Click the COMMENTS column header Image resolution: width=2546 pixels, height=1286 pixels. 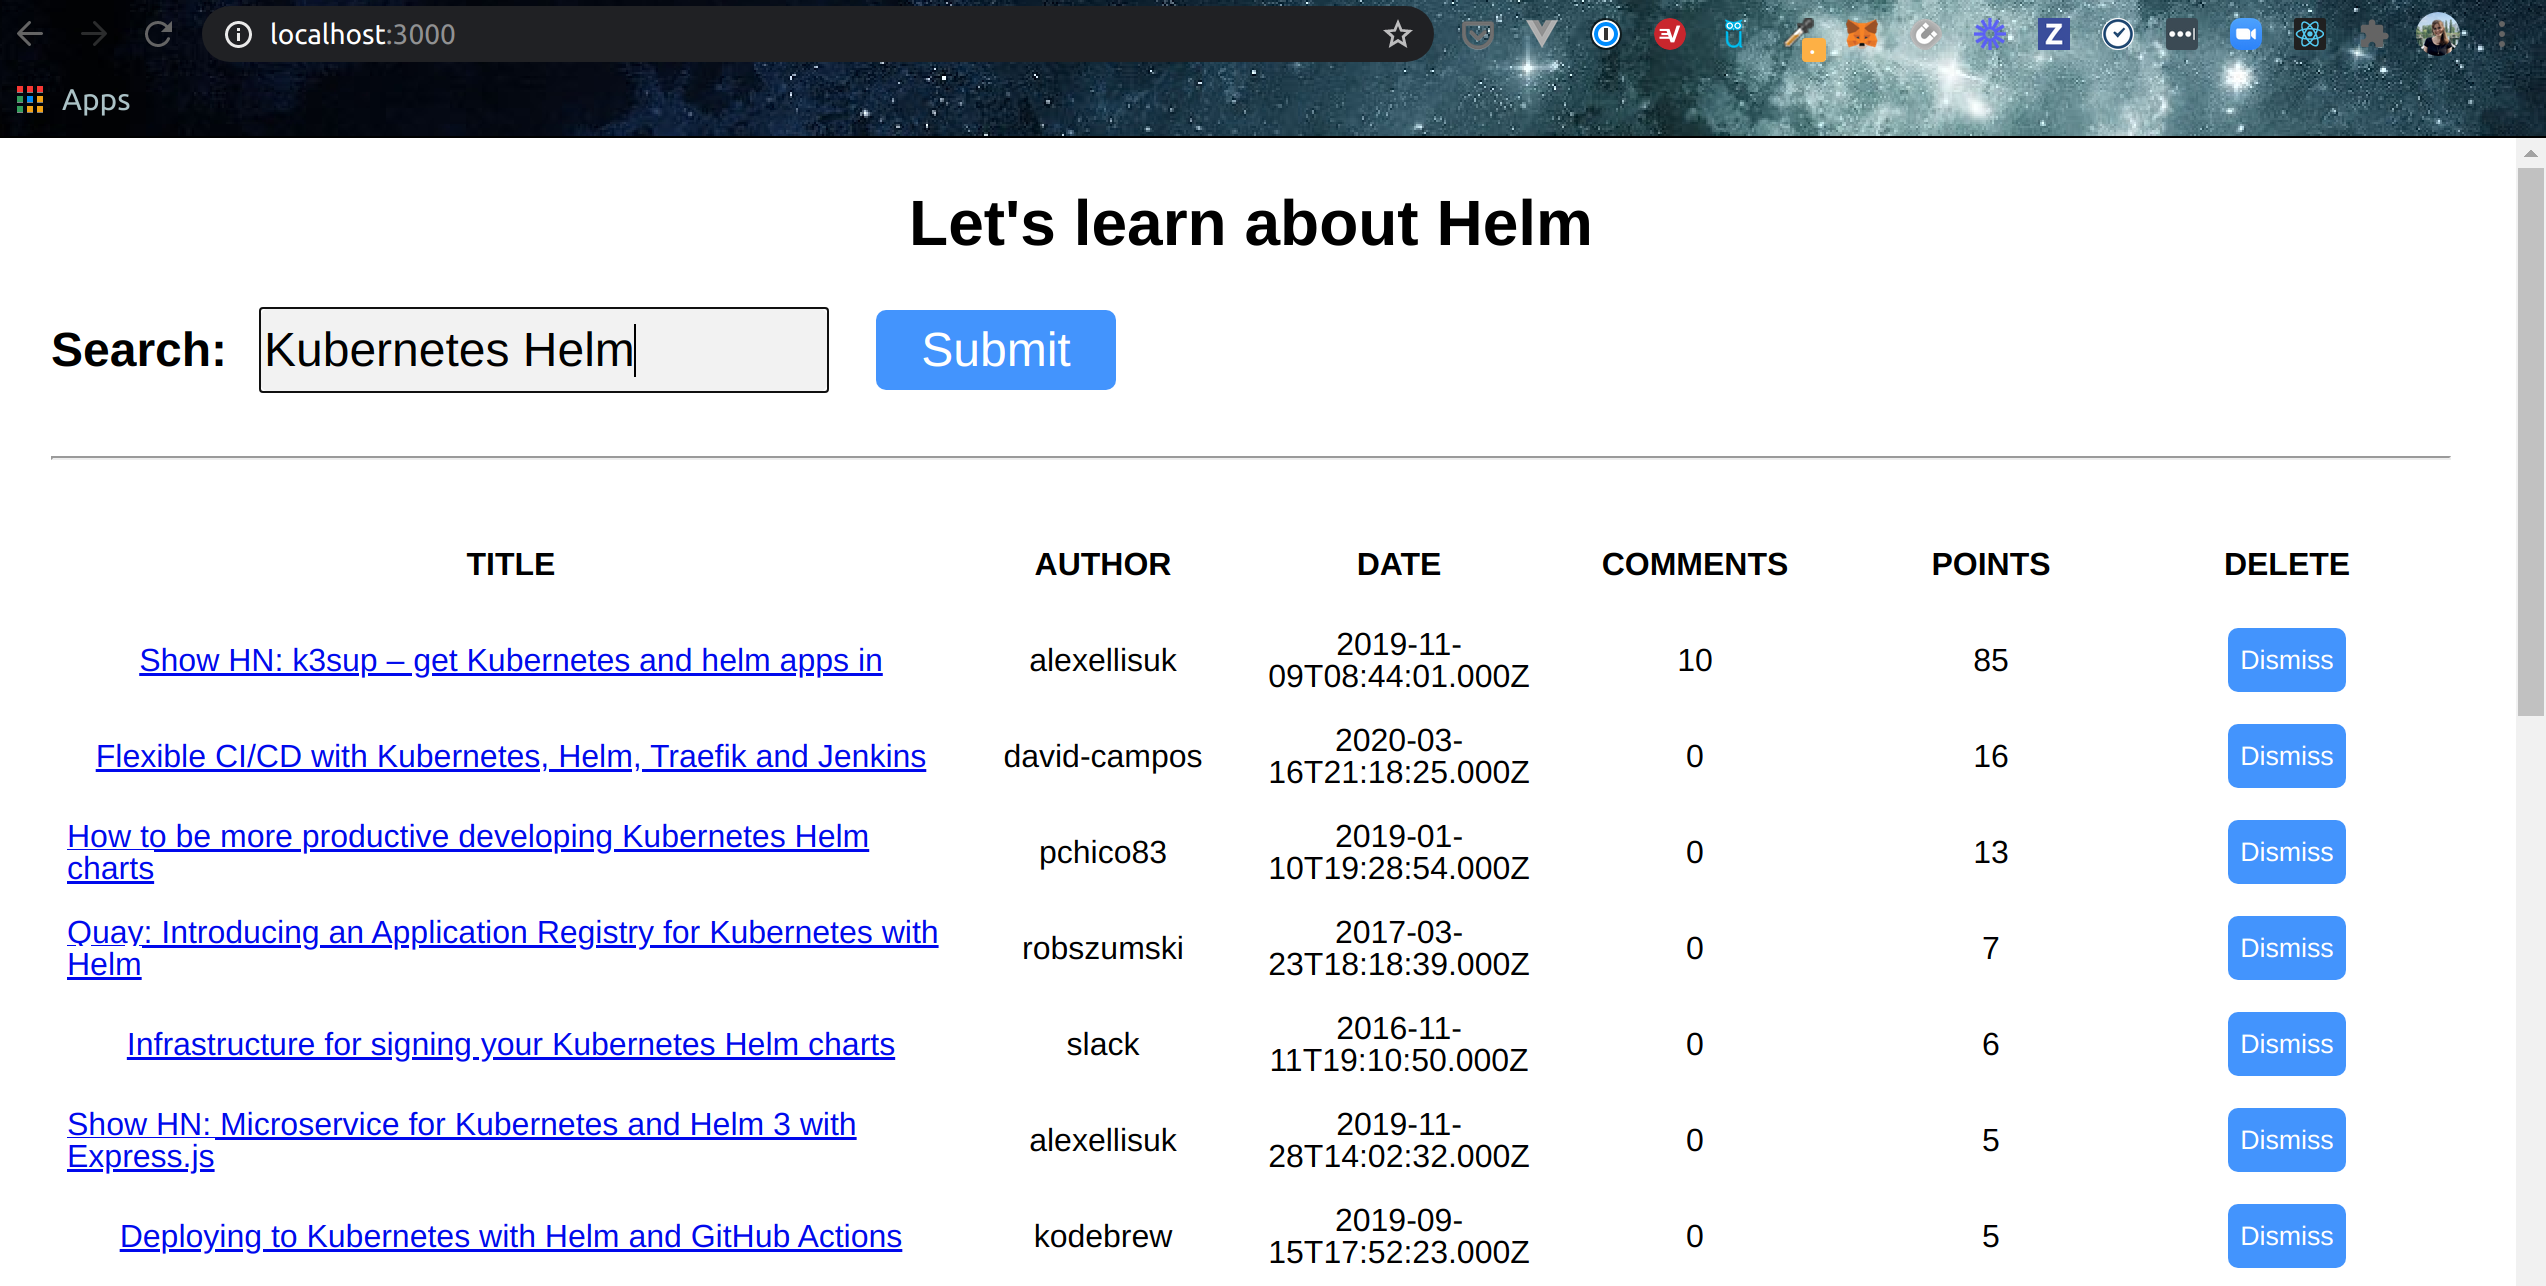pos(1694,564)
